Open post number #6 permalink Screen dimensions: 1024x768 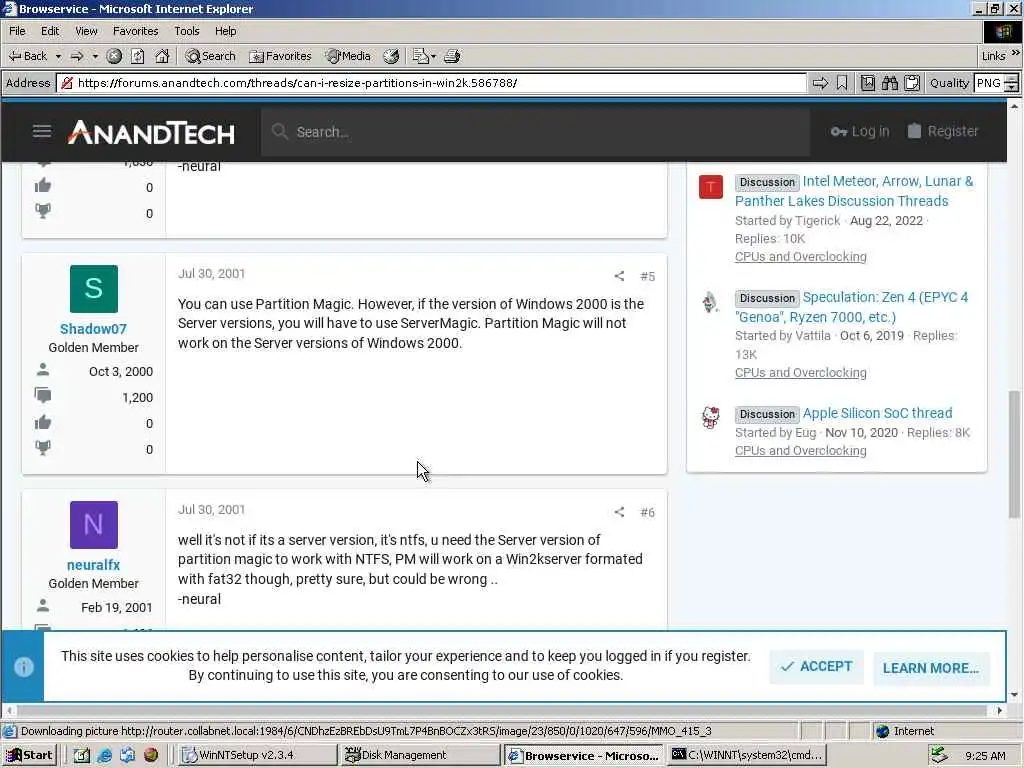tap(647, 512)
